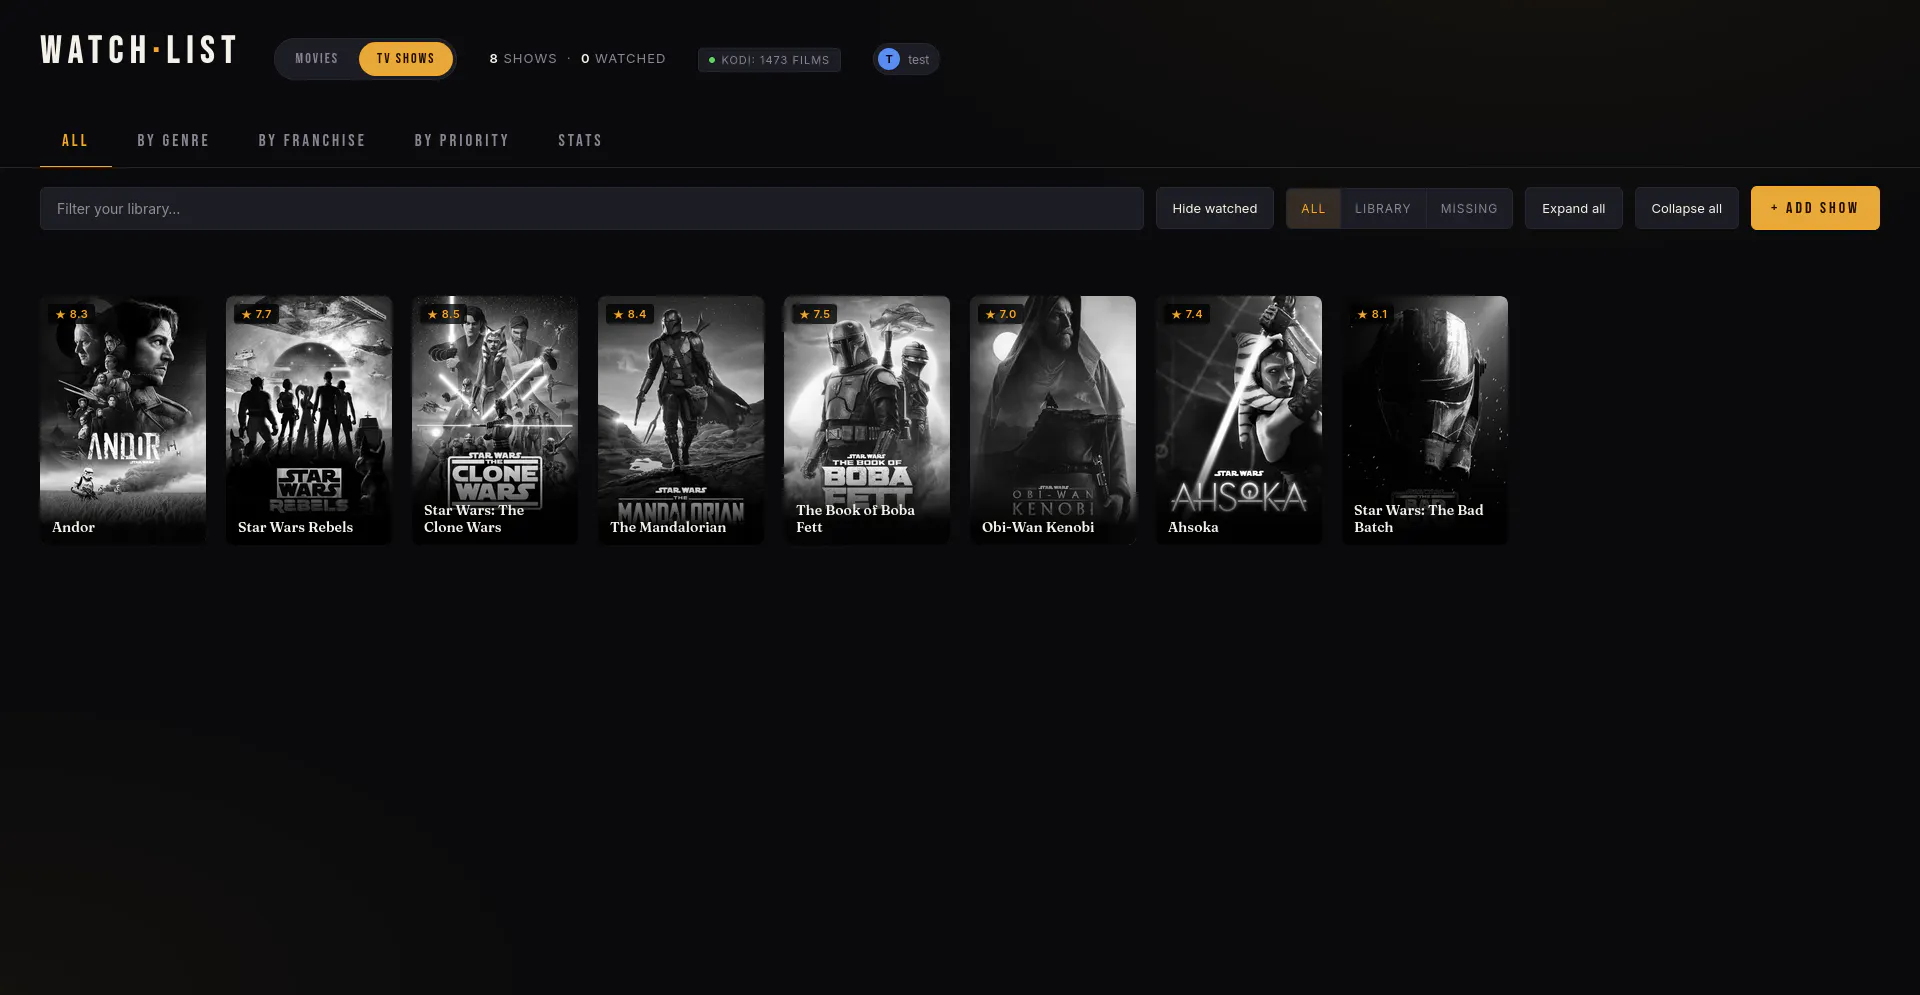Select the ALL availability filter
Viewport: 1920px width, 995px height.
coord(1313,208)
